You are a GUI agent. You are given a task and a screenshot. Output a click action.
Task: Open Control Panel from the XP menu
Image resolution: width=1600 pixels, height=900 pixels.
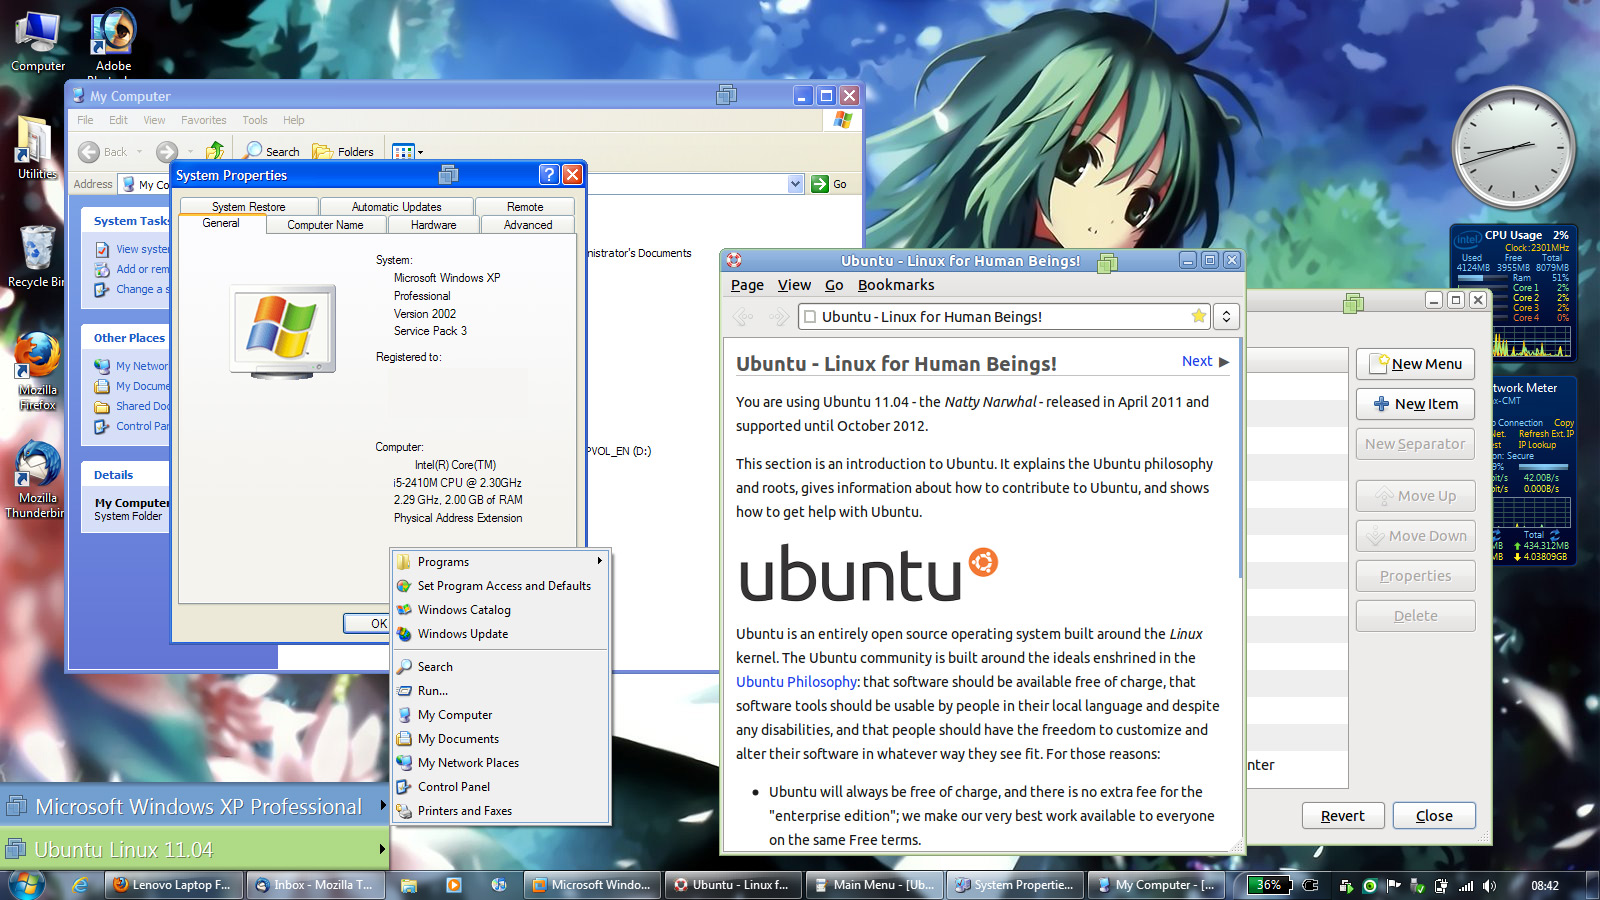click(x=500, y=787)
